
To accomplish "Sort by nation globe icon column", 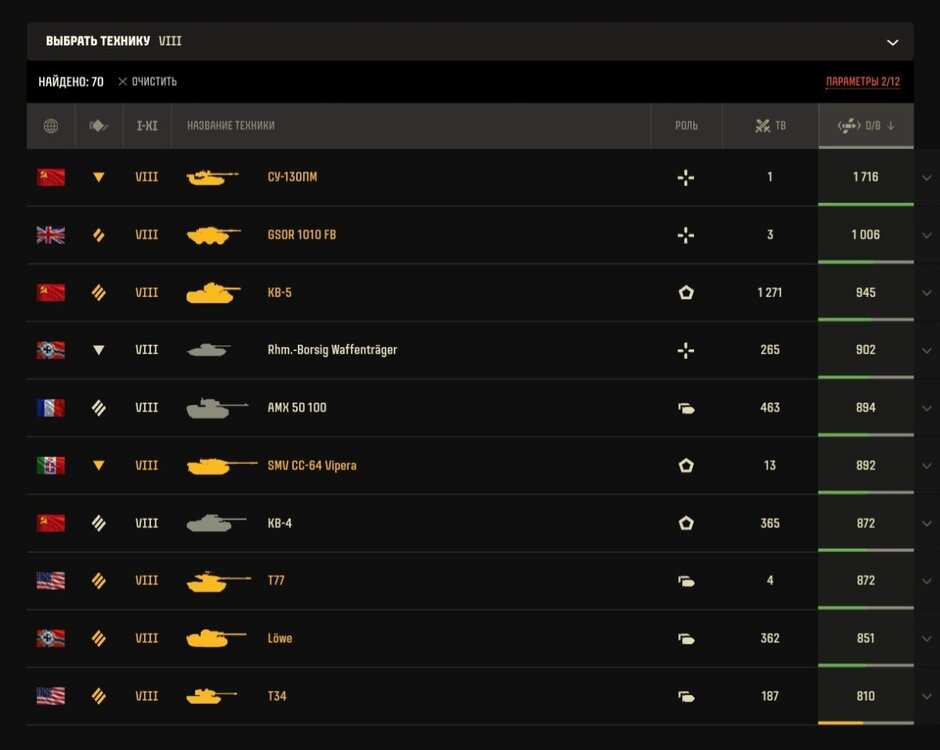I will [x=51, y=126].
